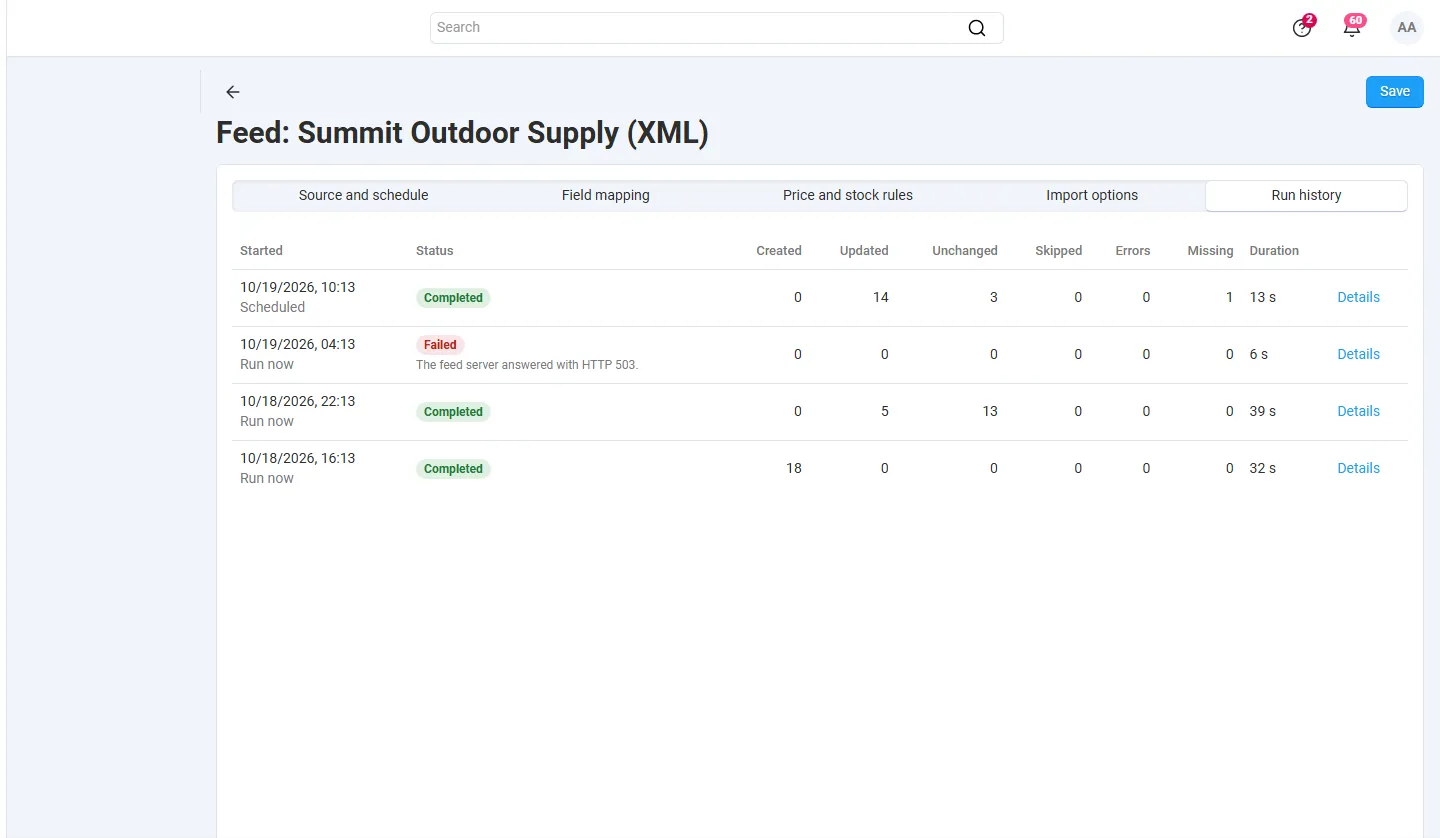Open the help icon with badge 2
The height and width of the screenshot is (838, 1440).
tap(1302, 28)
